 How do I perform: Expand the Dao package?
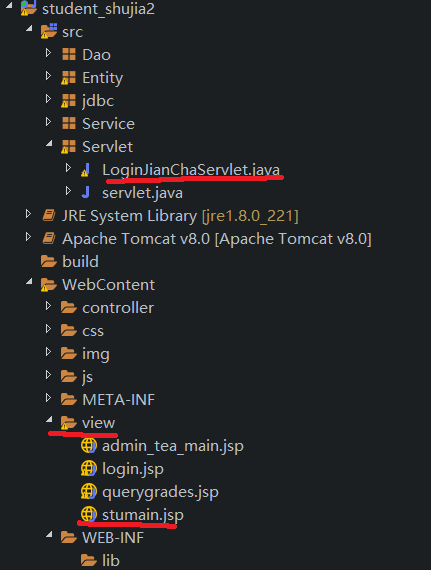click(x=48, y=53)
